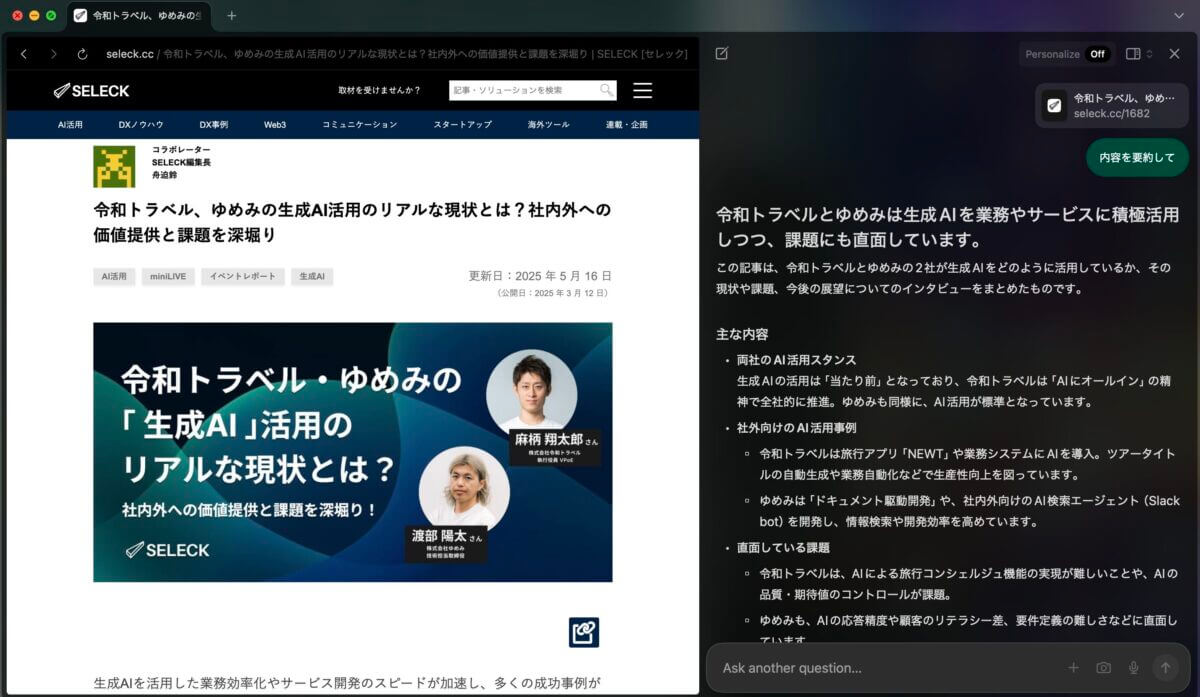Open the 連載・企画 navigation category
This screenshot has height=697, width=1200.
[x=627, y=125]
